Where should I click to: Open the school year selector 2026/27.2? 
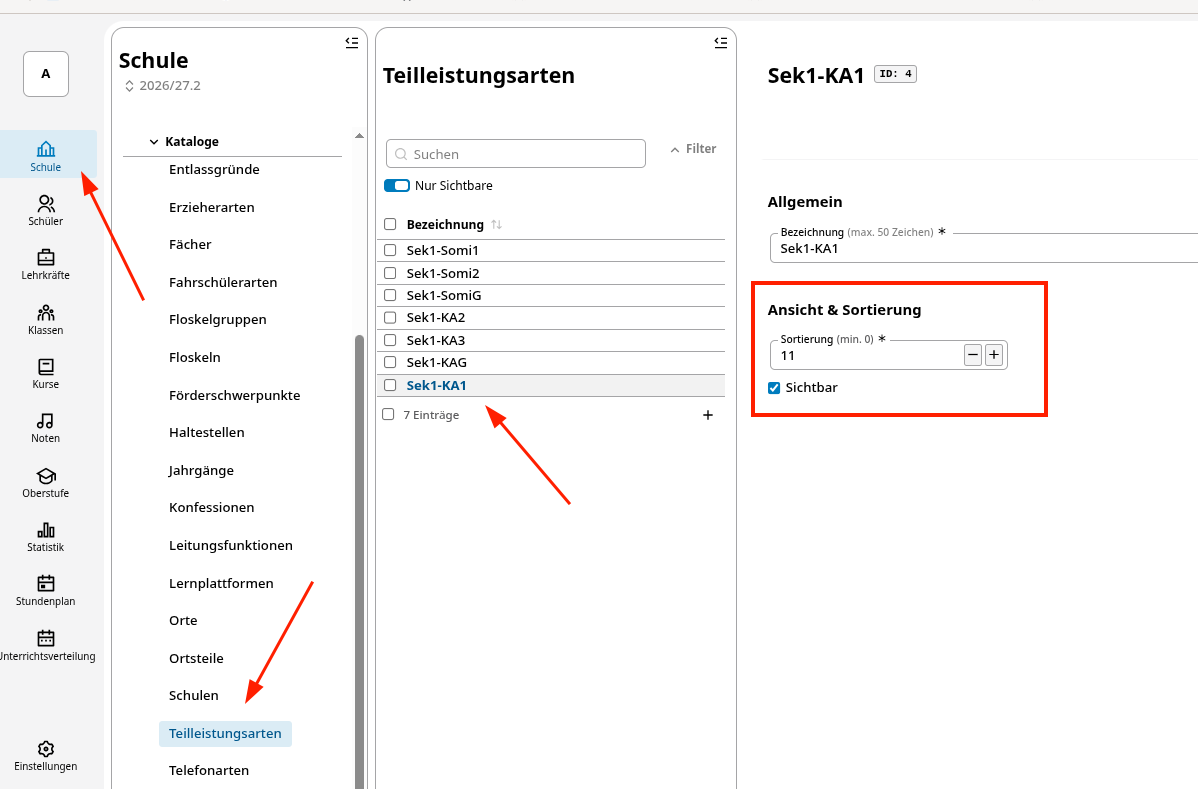click(x=163, y=86)
